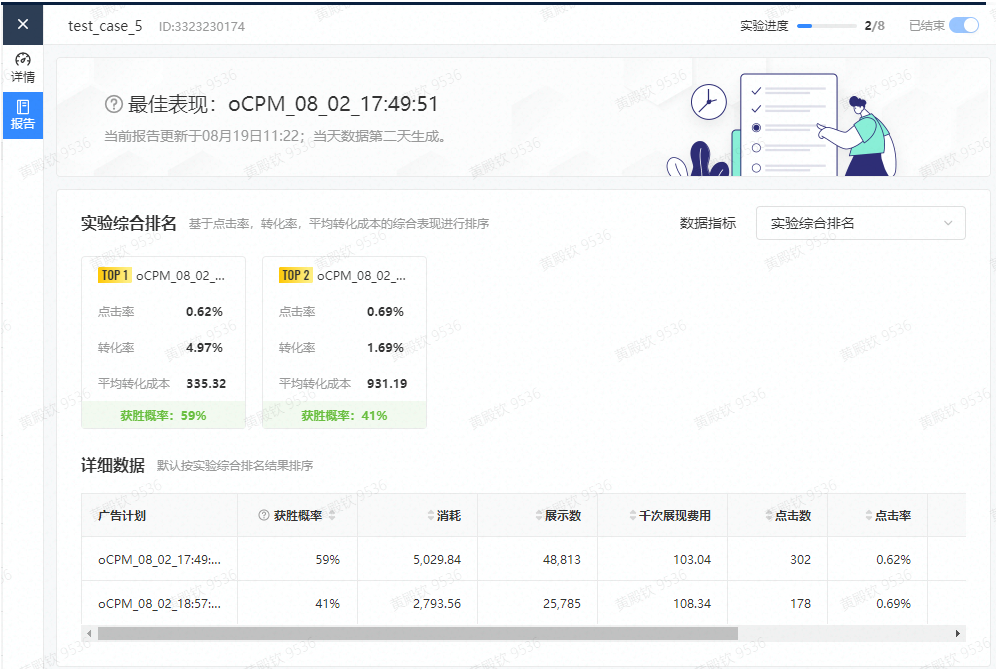Image resolution: width=996 pixels, height=669 pixels.
Task: Click the 335.32 average conversion cost value
Action: pos(206,384)
